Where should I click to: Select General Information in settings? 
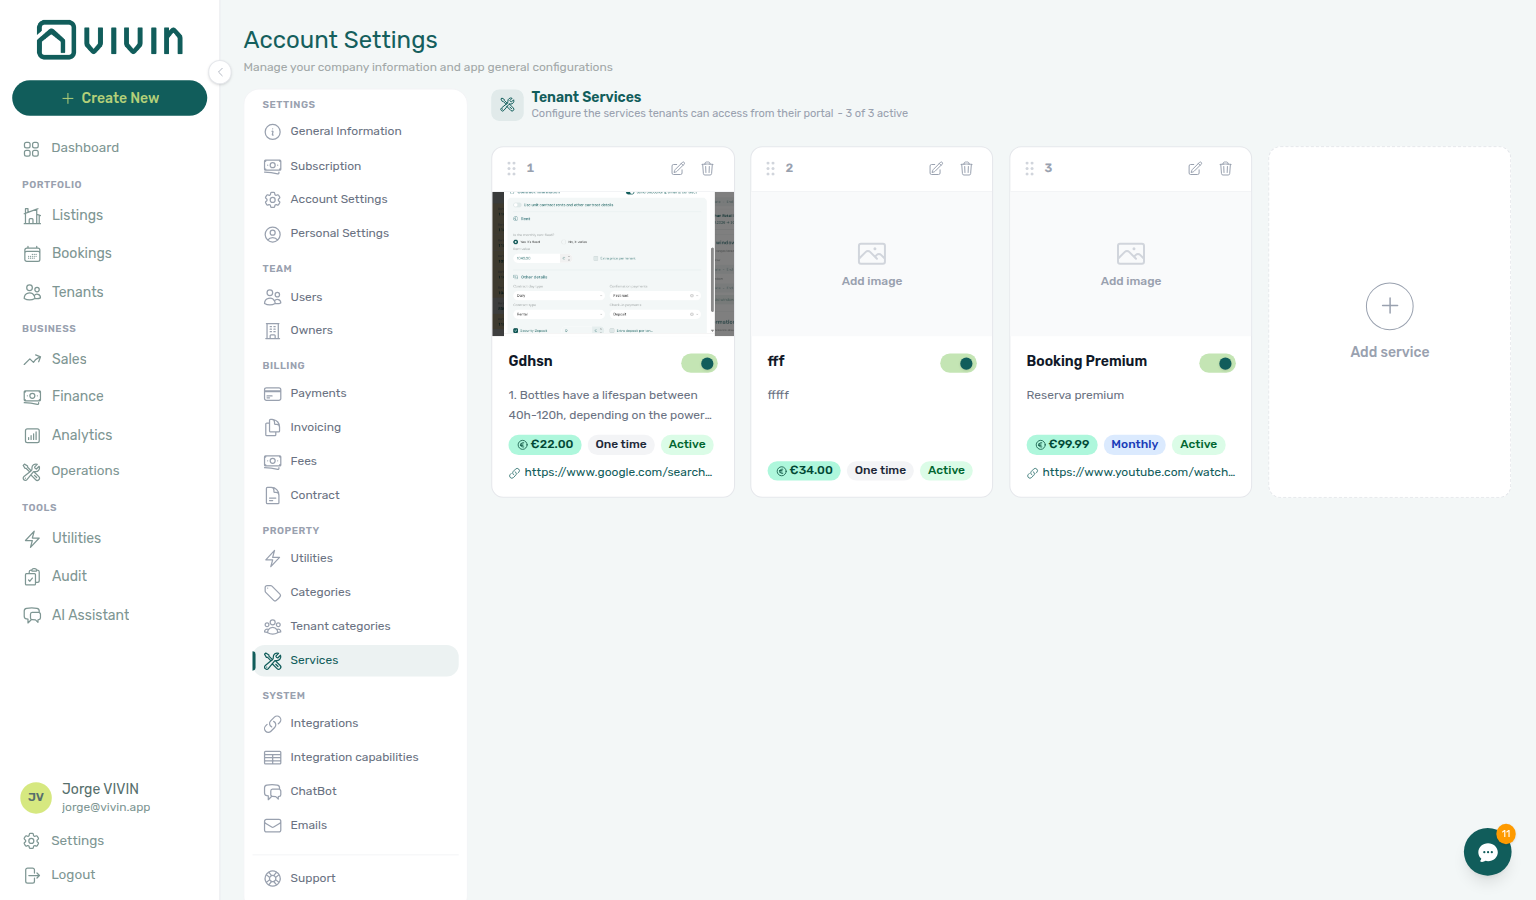[x=345, y=132]
